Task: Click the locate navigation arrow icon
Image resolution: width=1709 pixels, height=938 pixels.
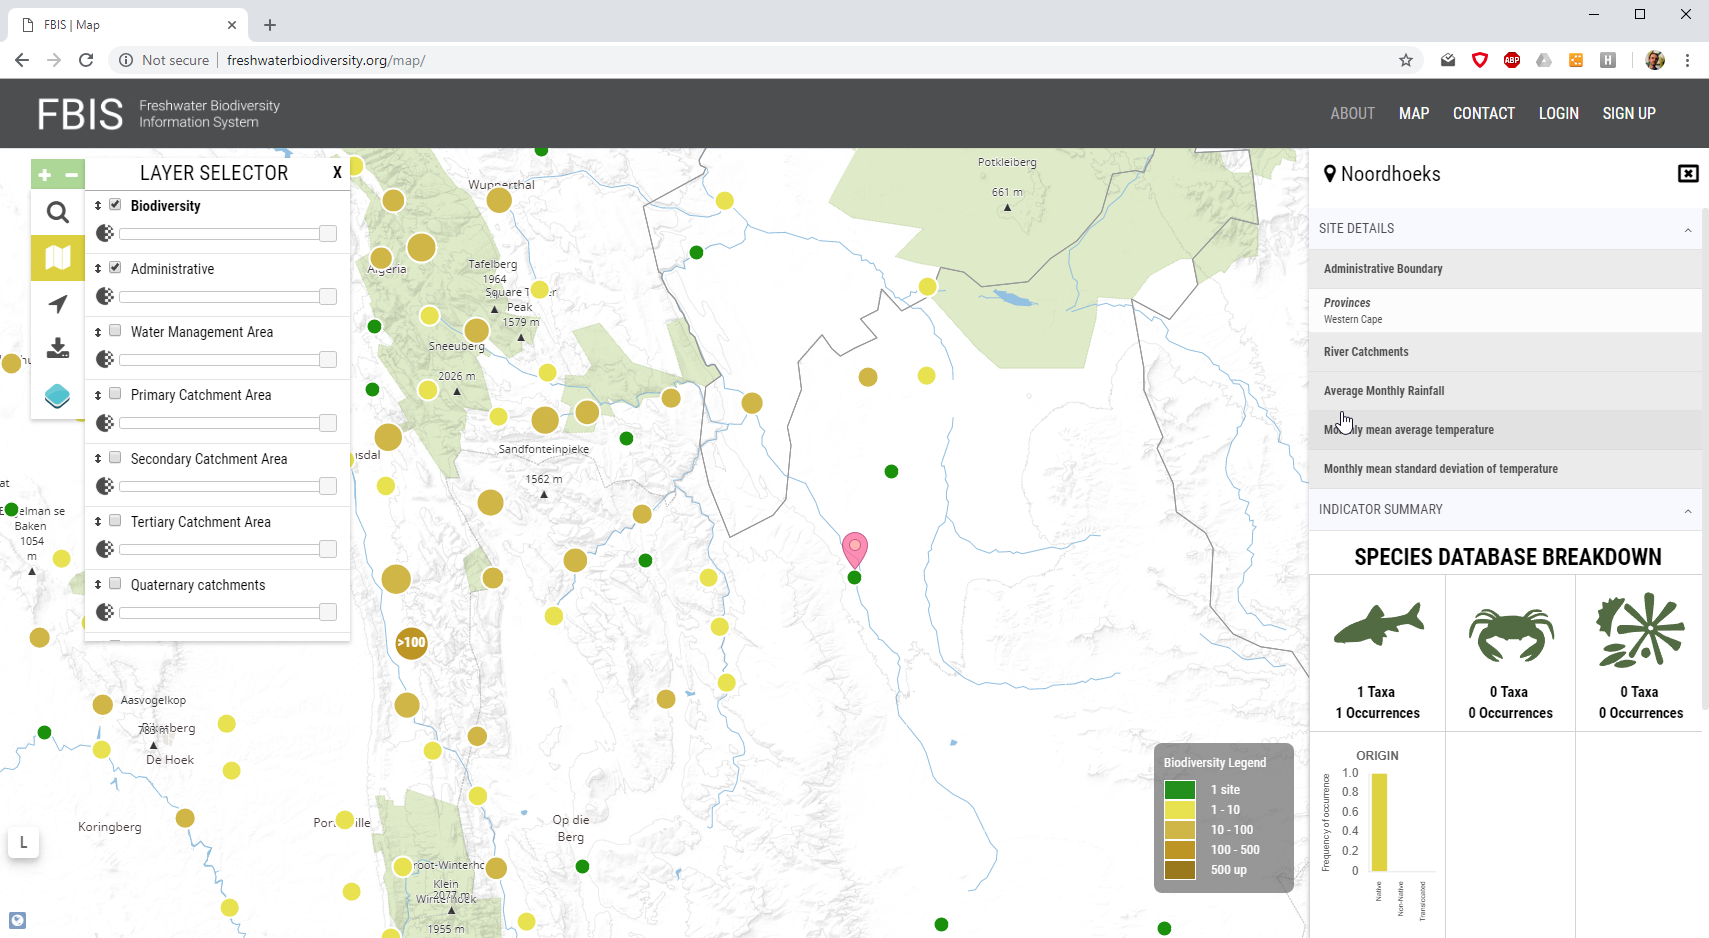Action: coord(57,304)
